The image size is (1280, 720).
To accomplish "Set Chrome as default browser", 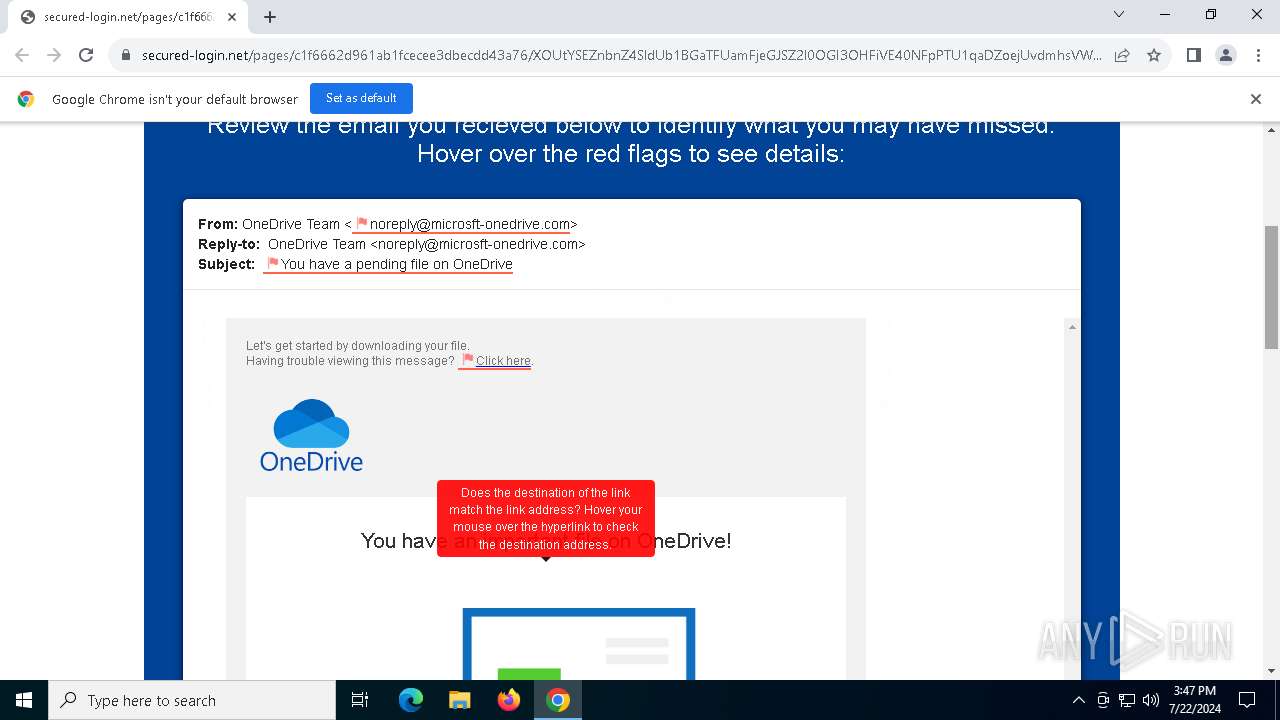I will (361, 98).
